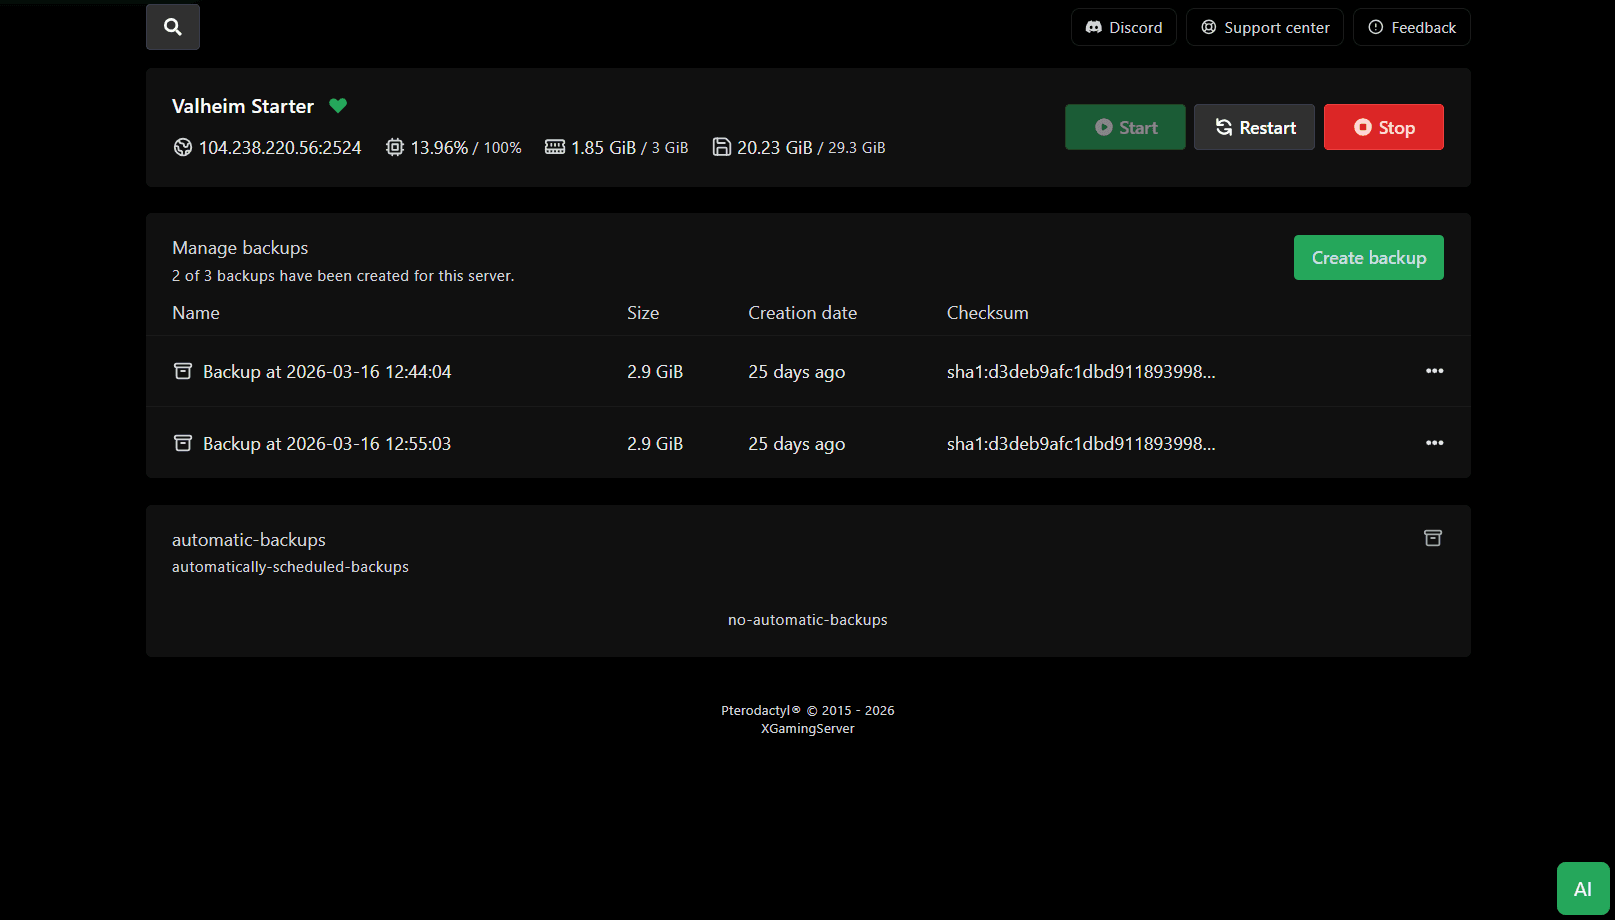Click the Pterodactyl footer link
Image resolution: width=1615 pixels, height=920 pixels.
click(x=760, y=711)
